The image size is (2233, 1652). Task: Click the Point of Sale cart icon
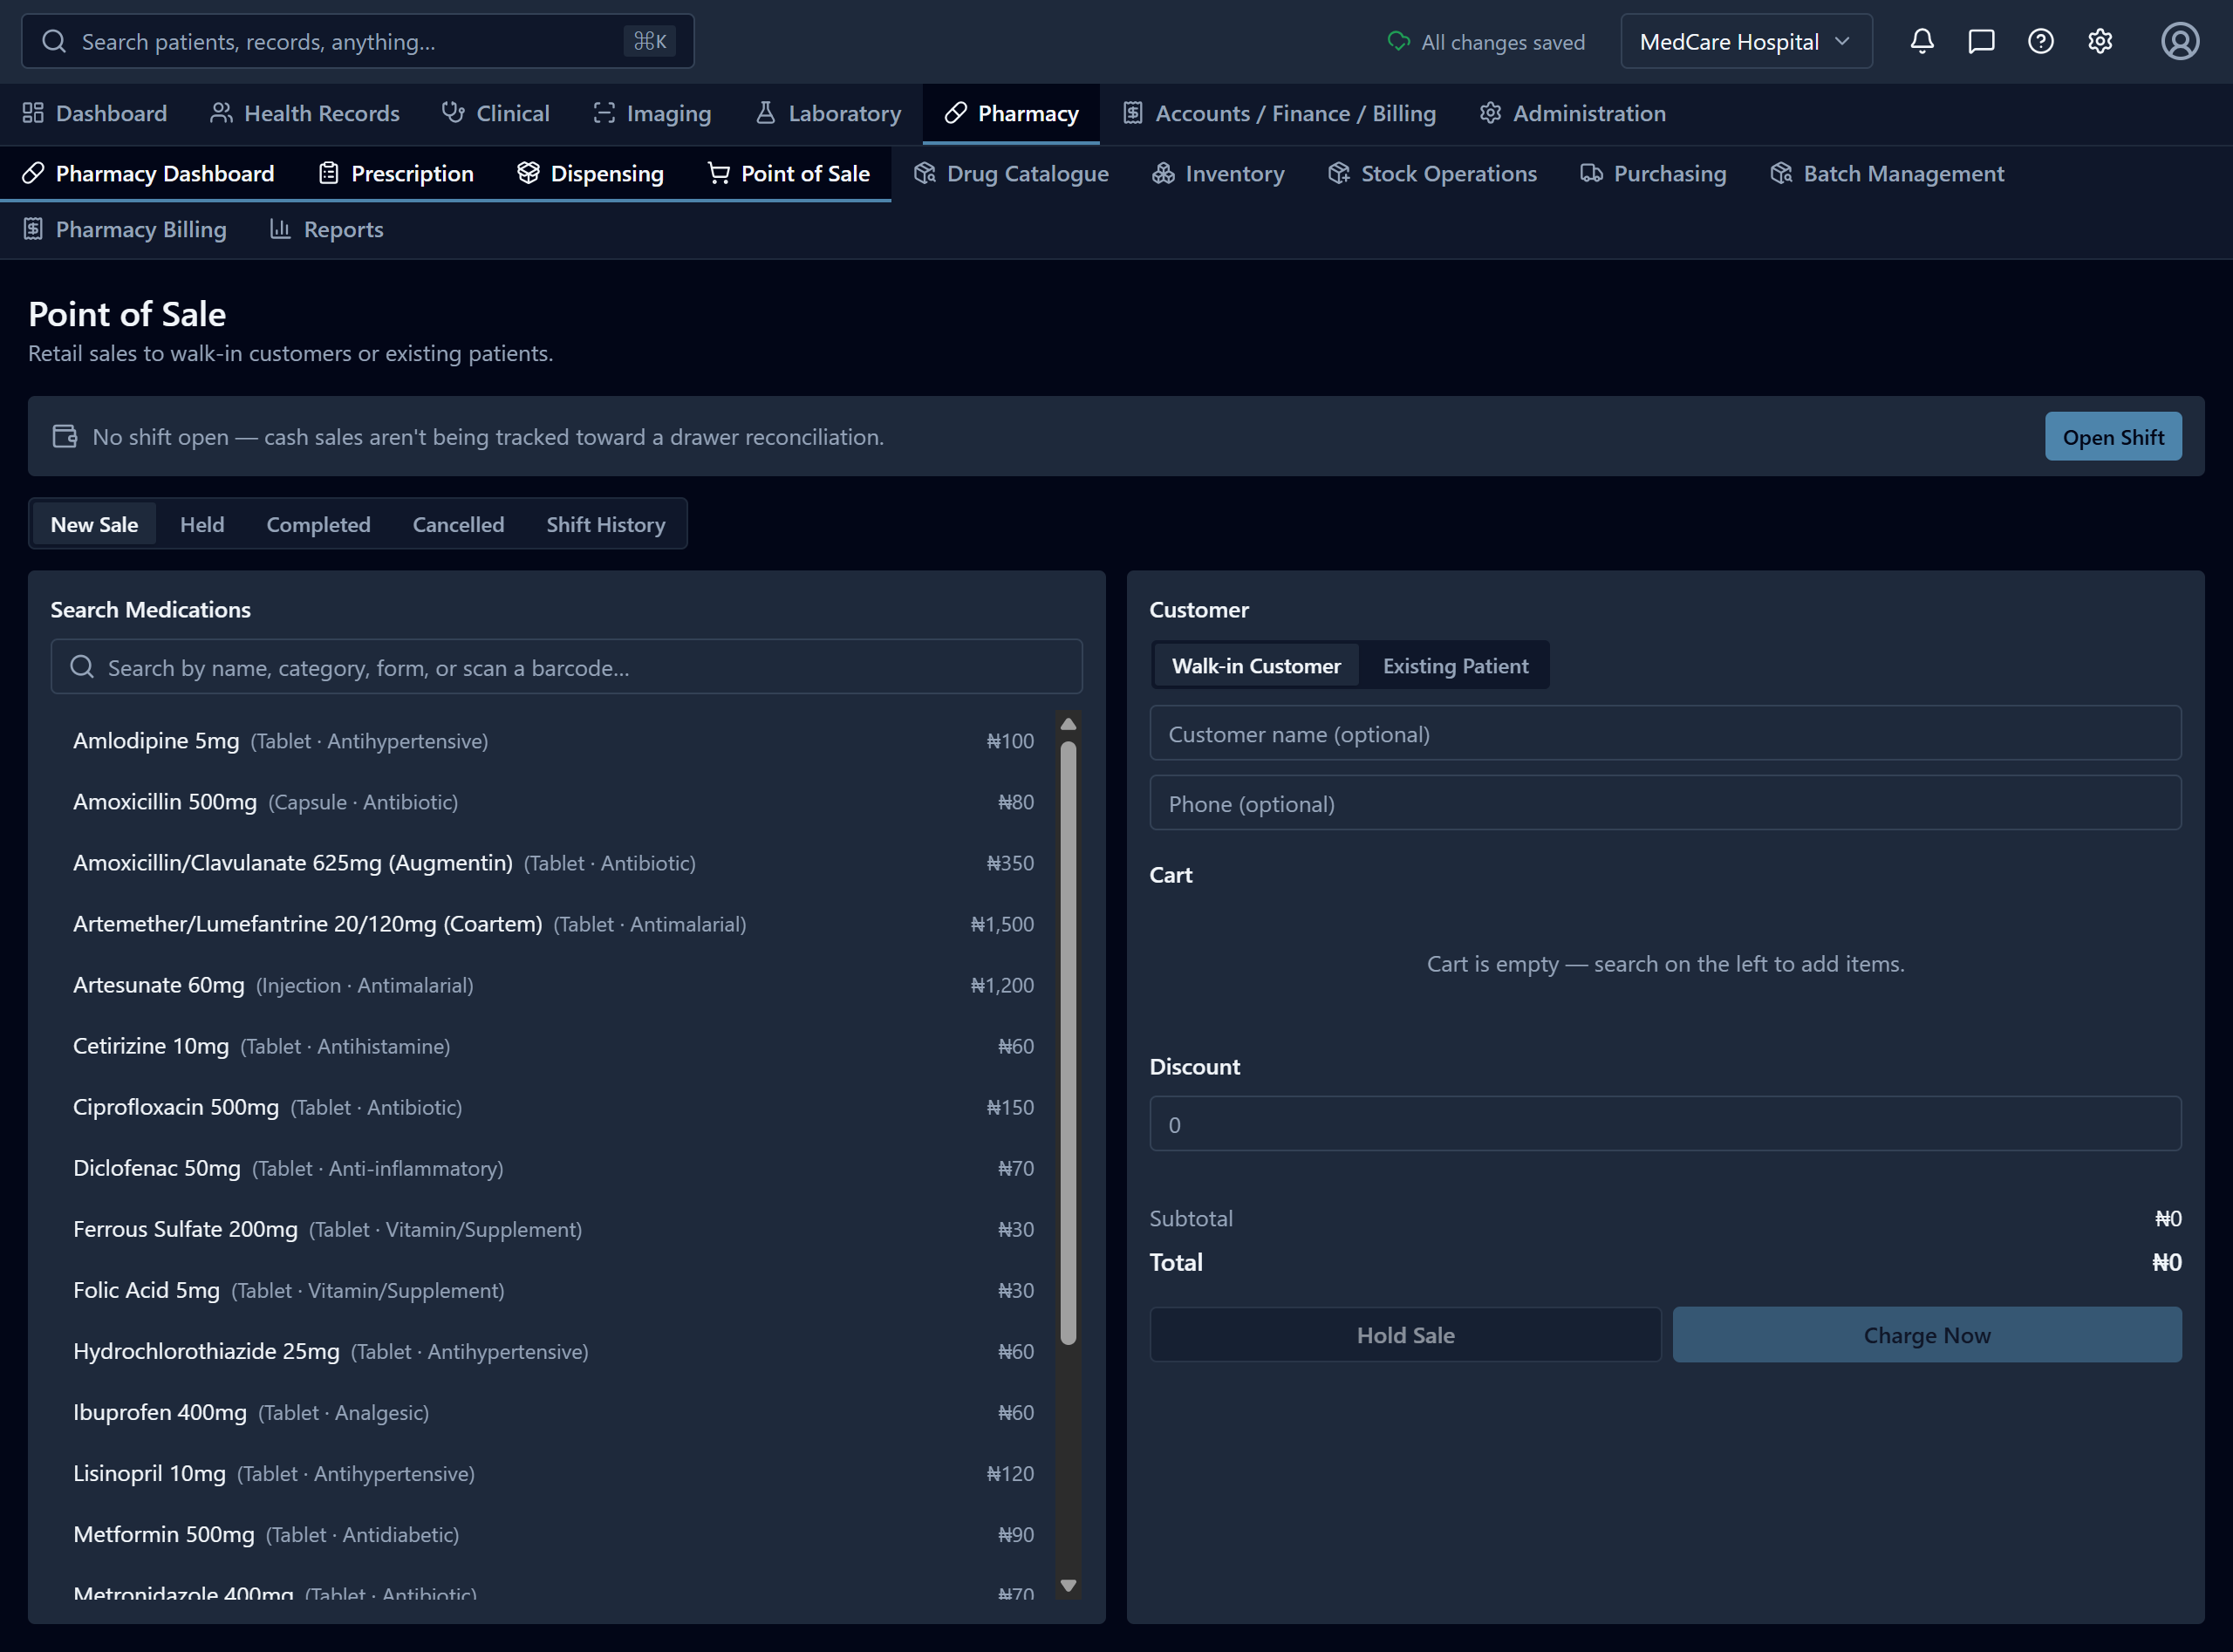(x=718, y=173)
